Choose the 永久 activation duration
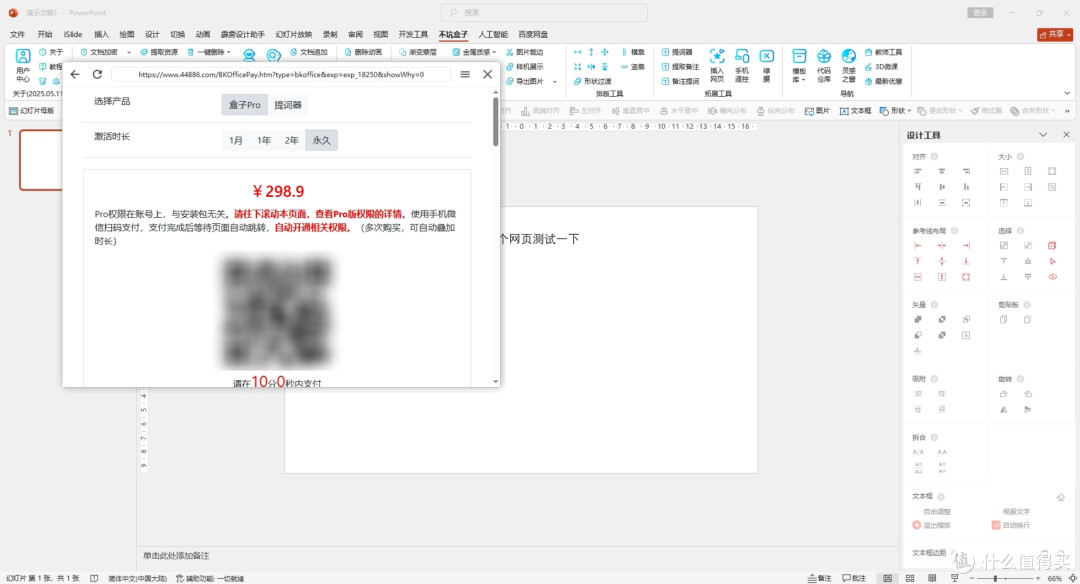This screenshot has width=1080, height=584. click(x=322, y=140)
